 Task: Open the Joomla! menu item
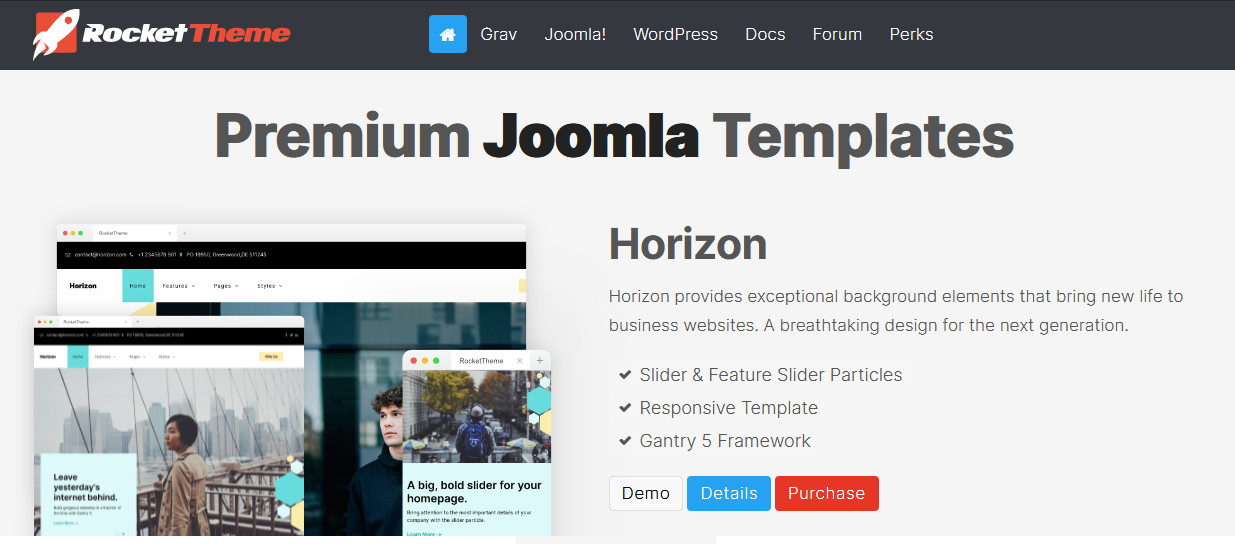575,34
